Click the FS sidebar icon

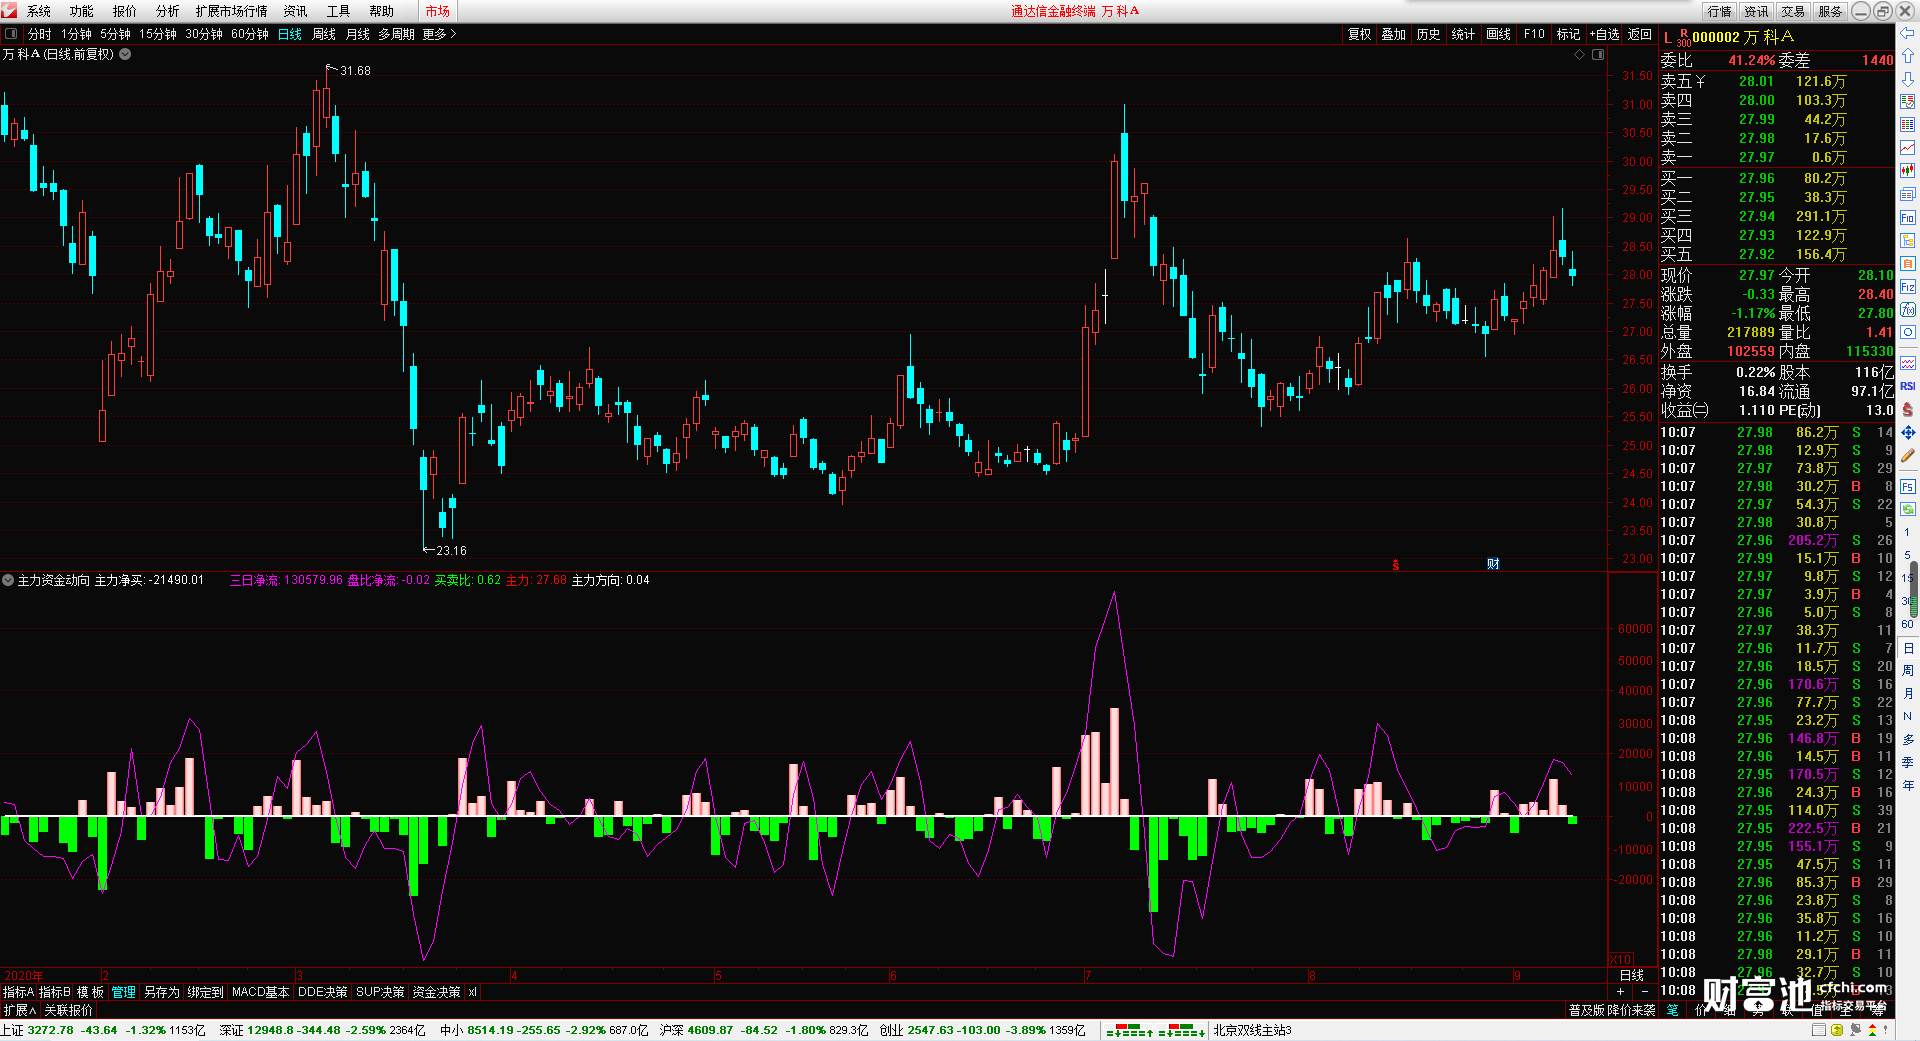pos(1908,486)
